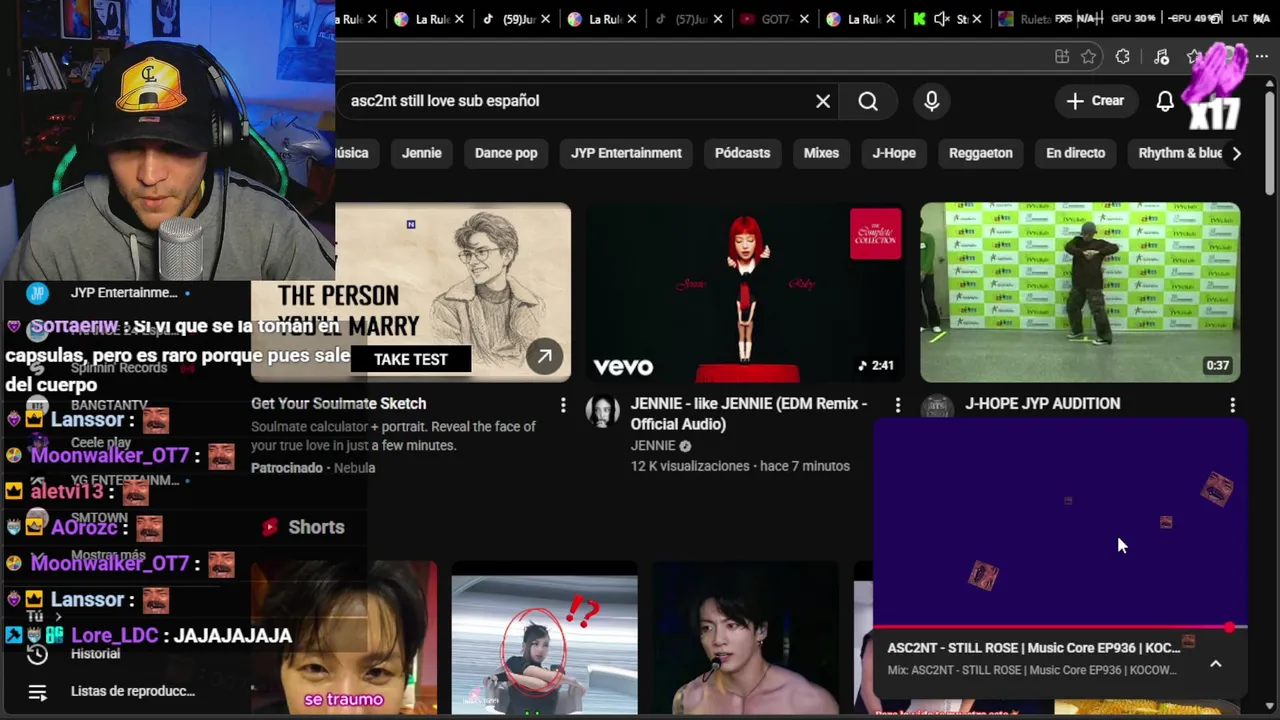Select the Jennie filter chip
The width and height of the screenshot is (1280, 720).
pyautogui.click(x=422, y=153)
